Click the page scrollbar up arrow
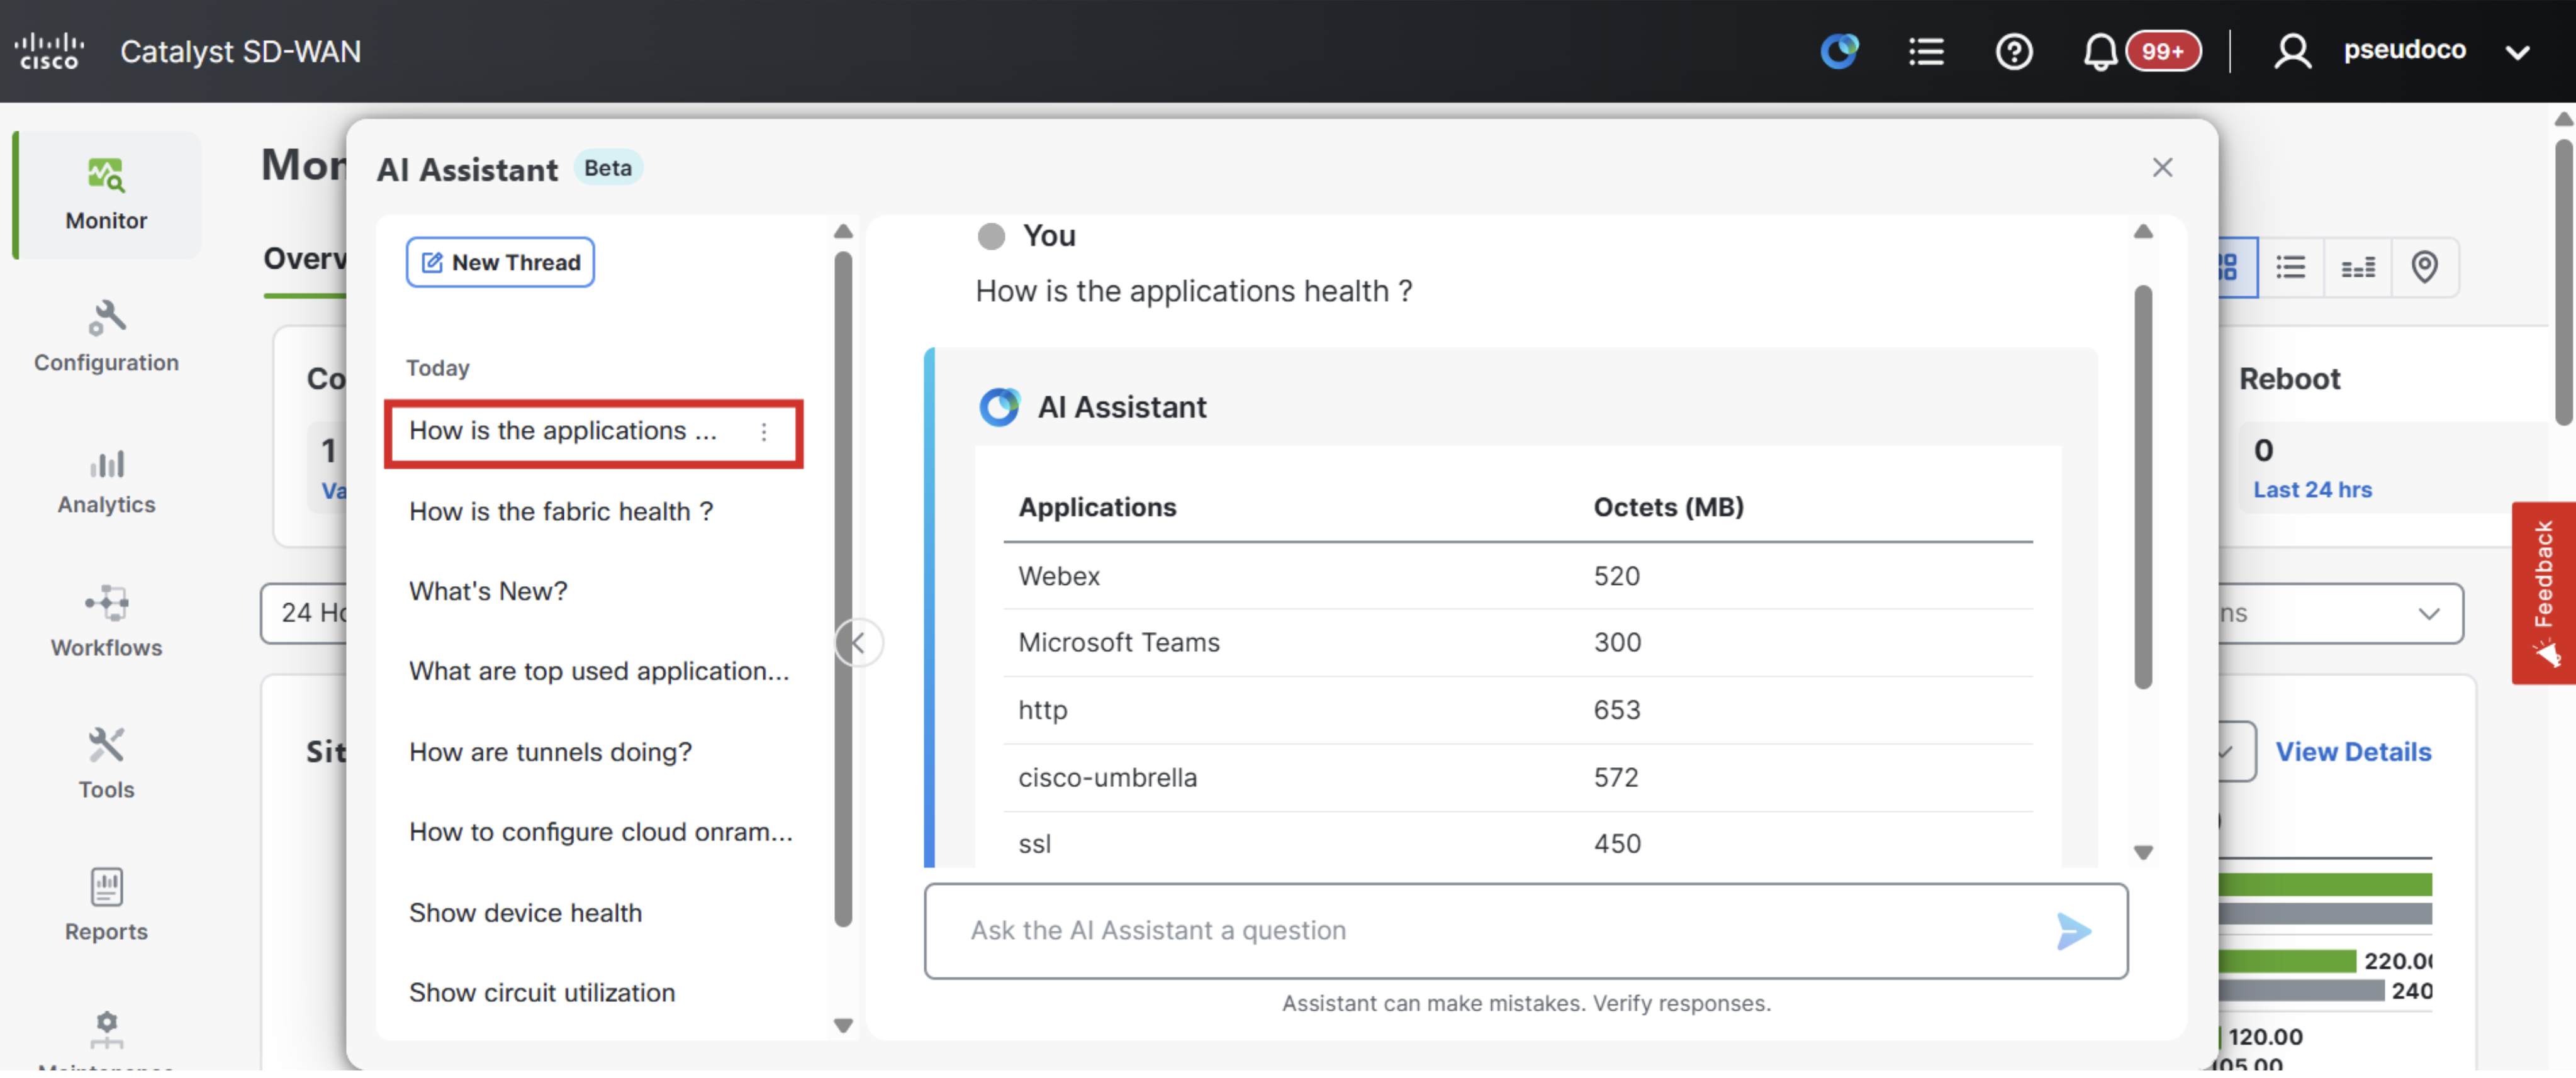Viewport: 2576px width, 1078px height. (2564, 119)
